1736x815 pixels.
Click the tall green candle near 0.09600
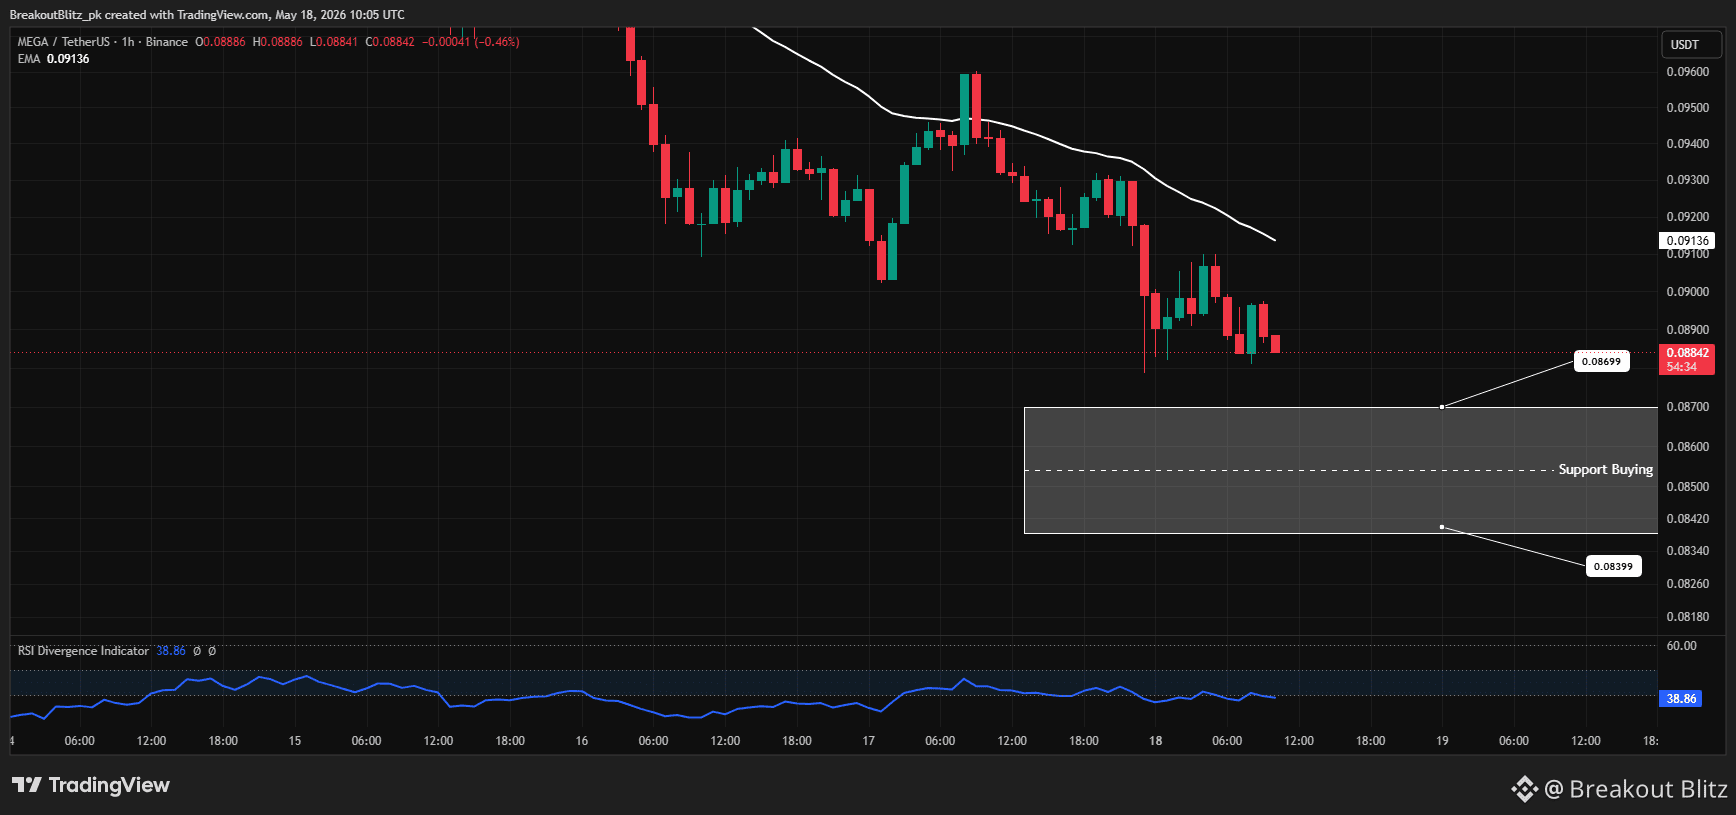pos(965,108)
